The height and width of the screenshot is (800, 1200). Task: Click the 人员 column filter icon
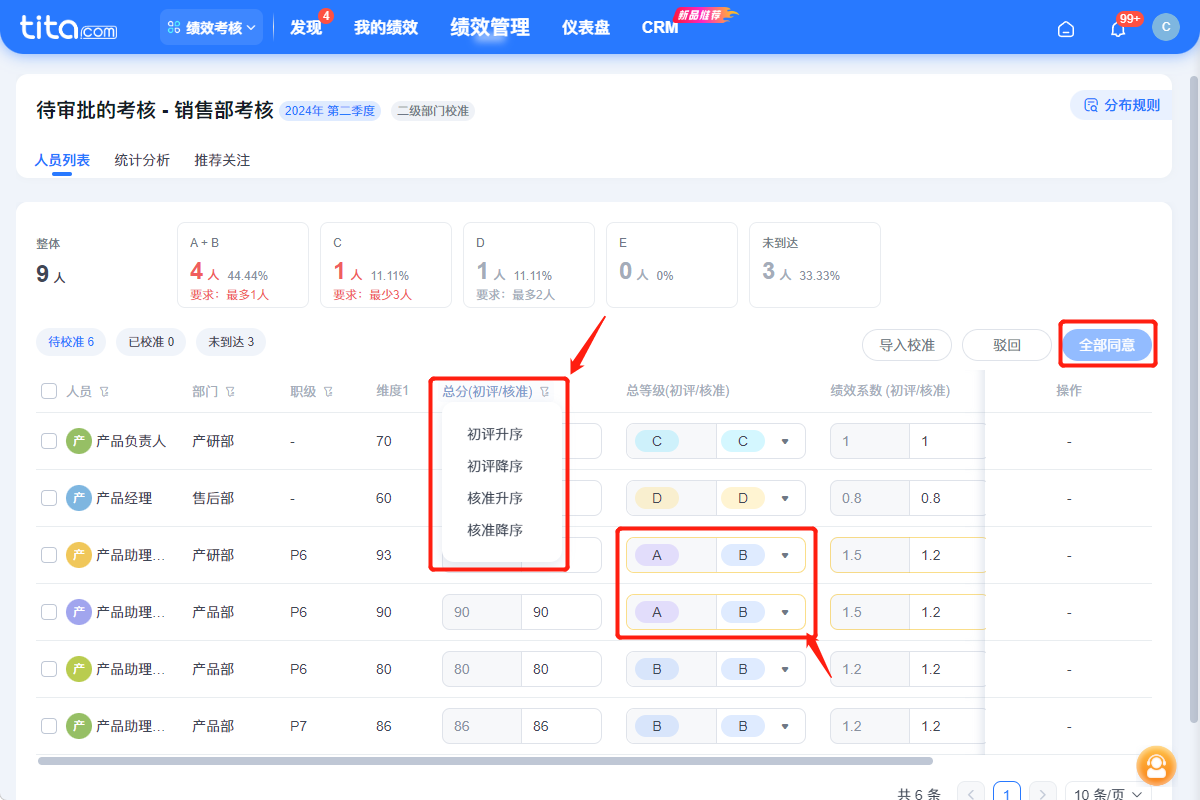pos(104,392)
